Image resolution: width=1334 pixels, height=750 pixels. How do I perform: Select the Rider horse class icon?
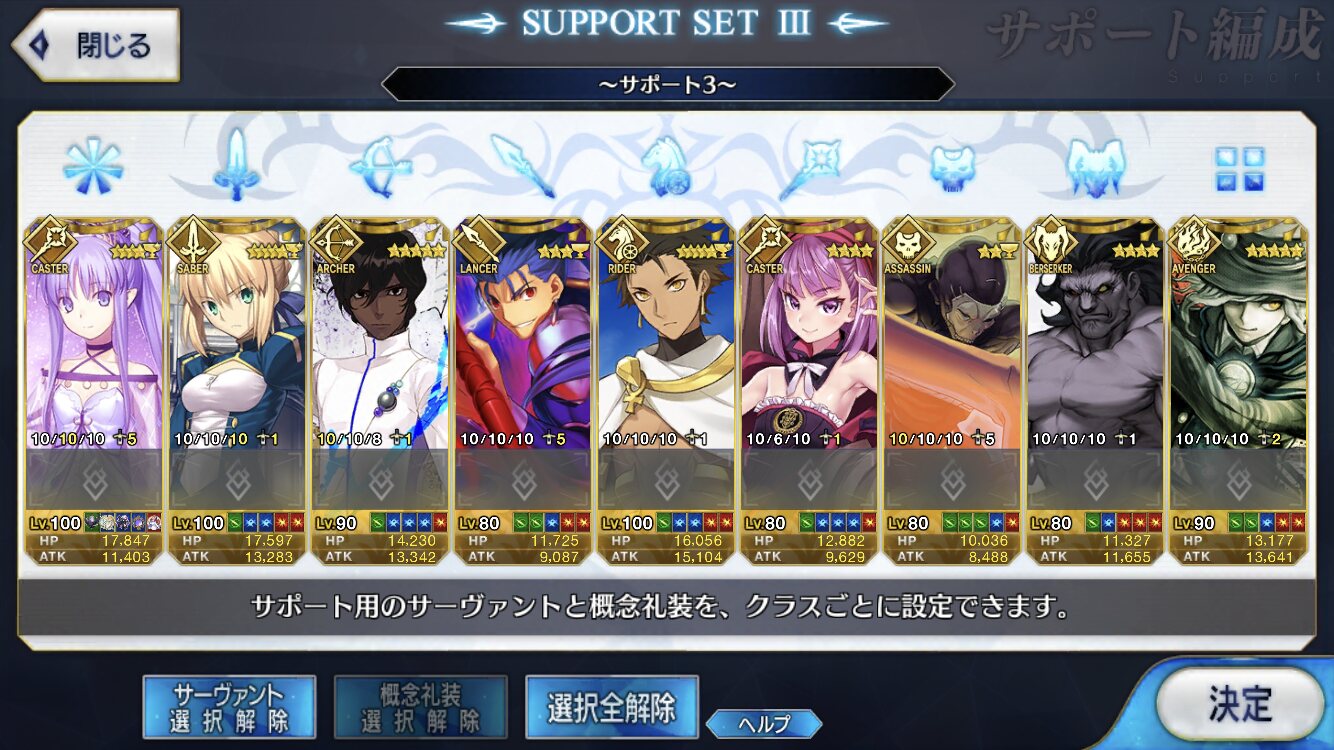click(666, 166)
